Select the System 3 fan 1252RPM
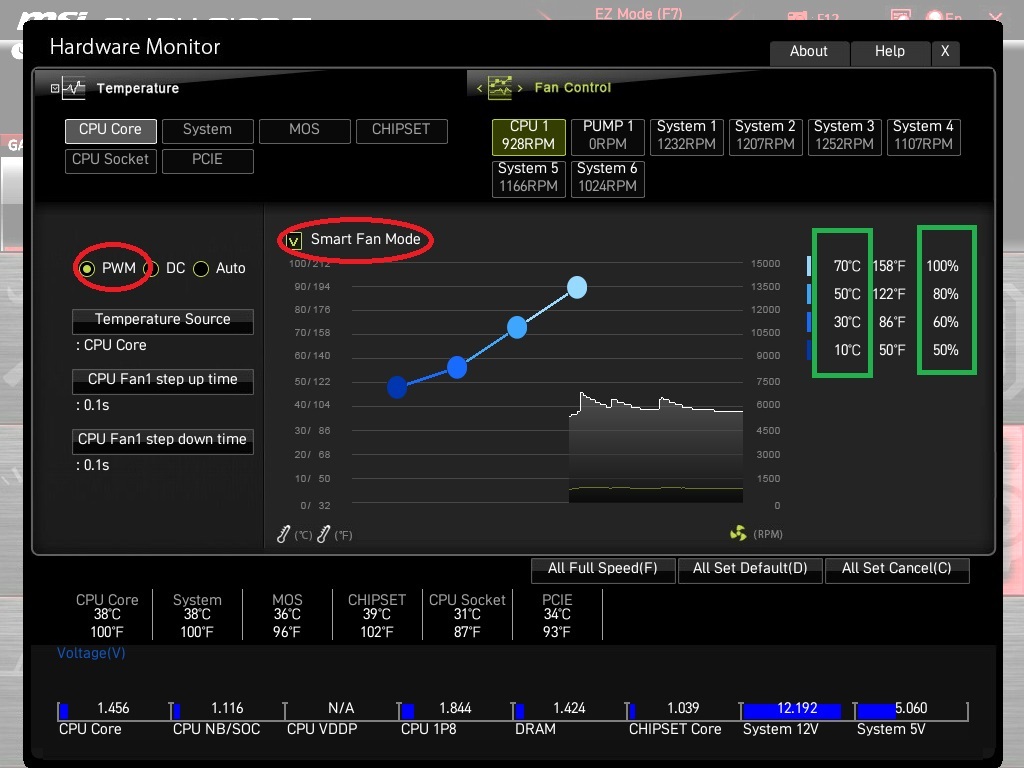Viewport: 1024px width, 768px height. (844, 136)
